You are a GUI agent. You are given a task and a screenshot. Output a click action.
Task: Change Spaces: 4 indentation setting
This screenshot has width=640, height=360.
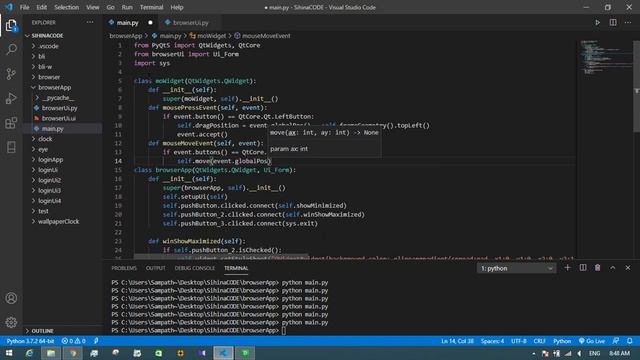click(492, 341)
